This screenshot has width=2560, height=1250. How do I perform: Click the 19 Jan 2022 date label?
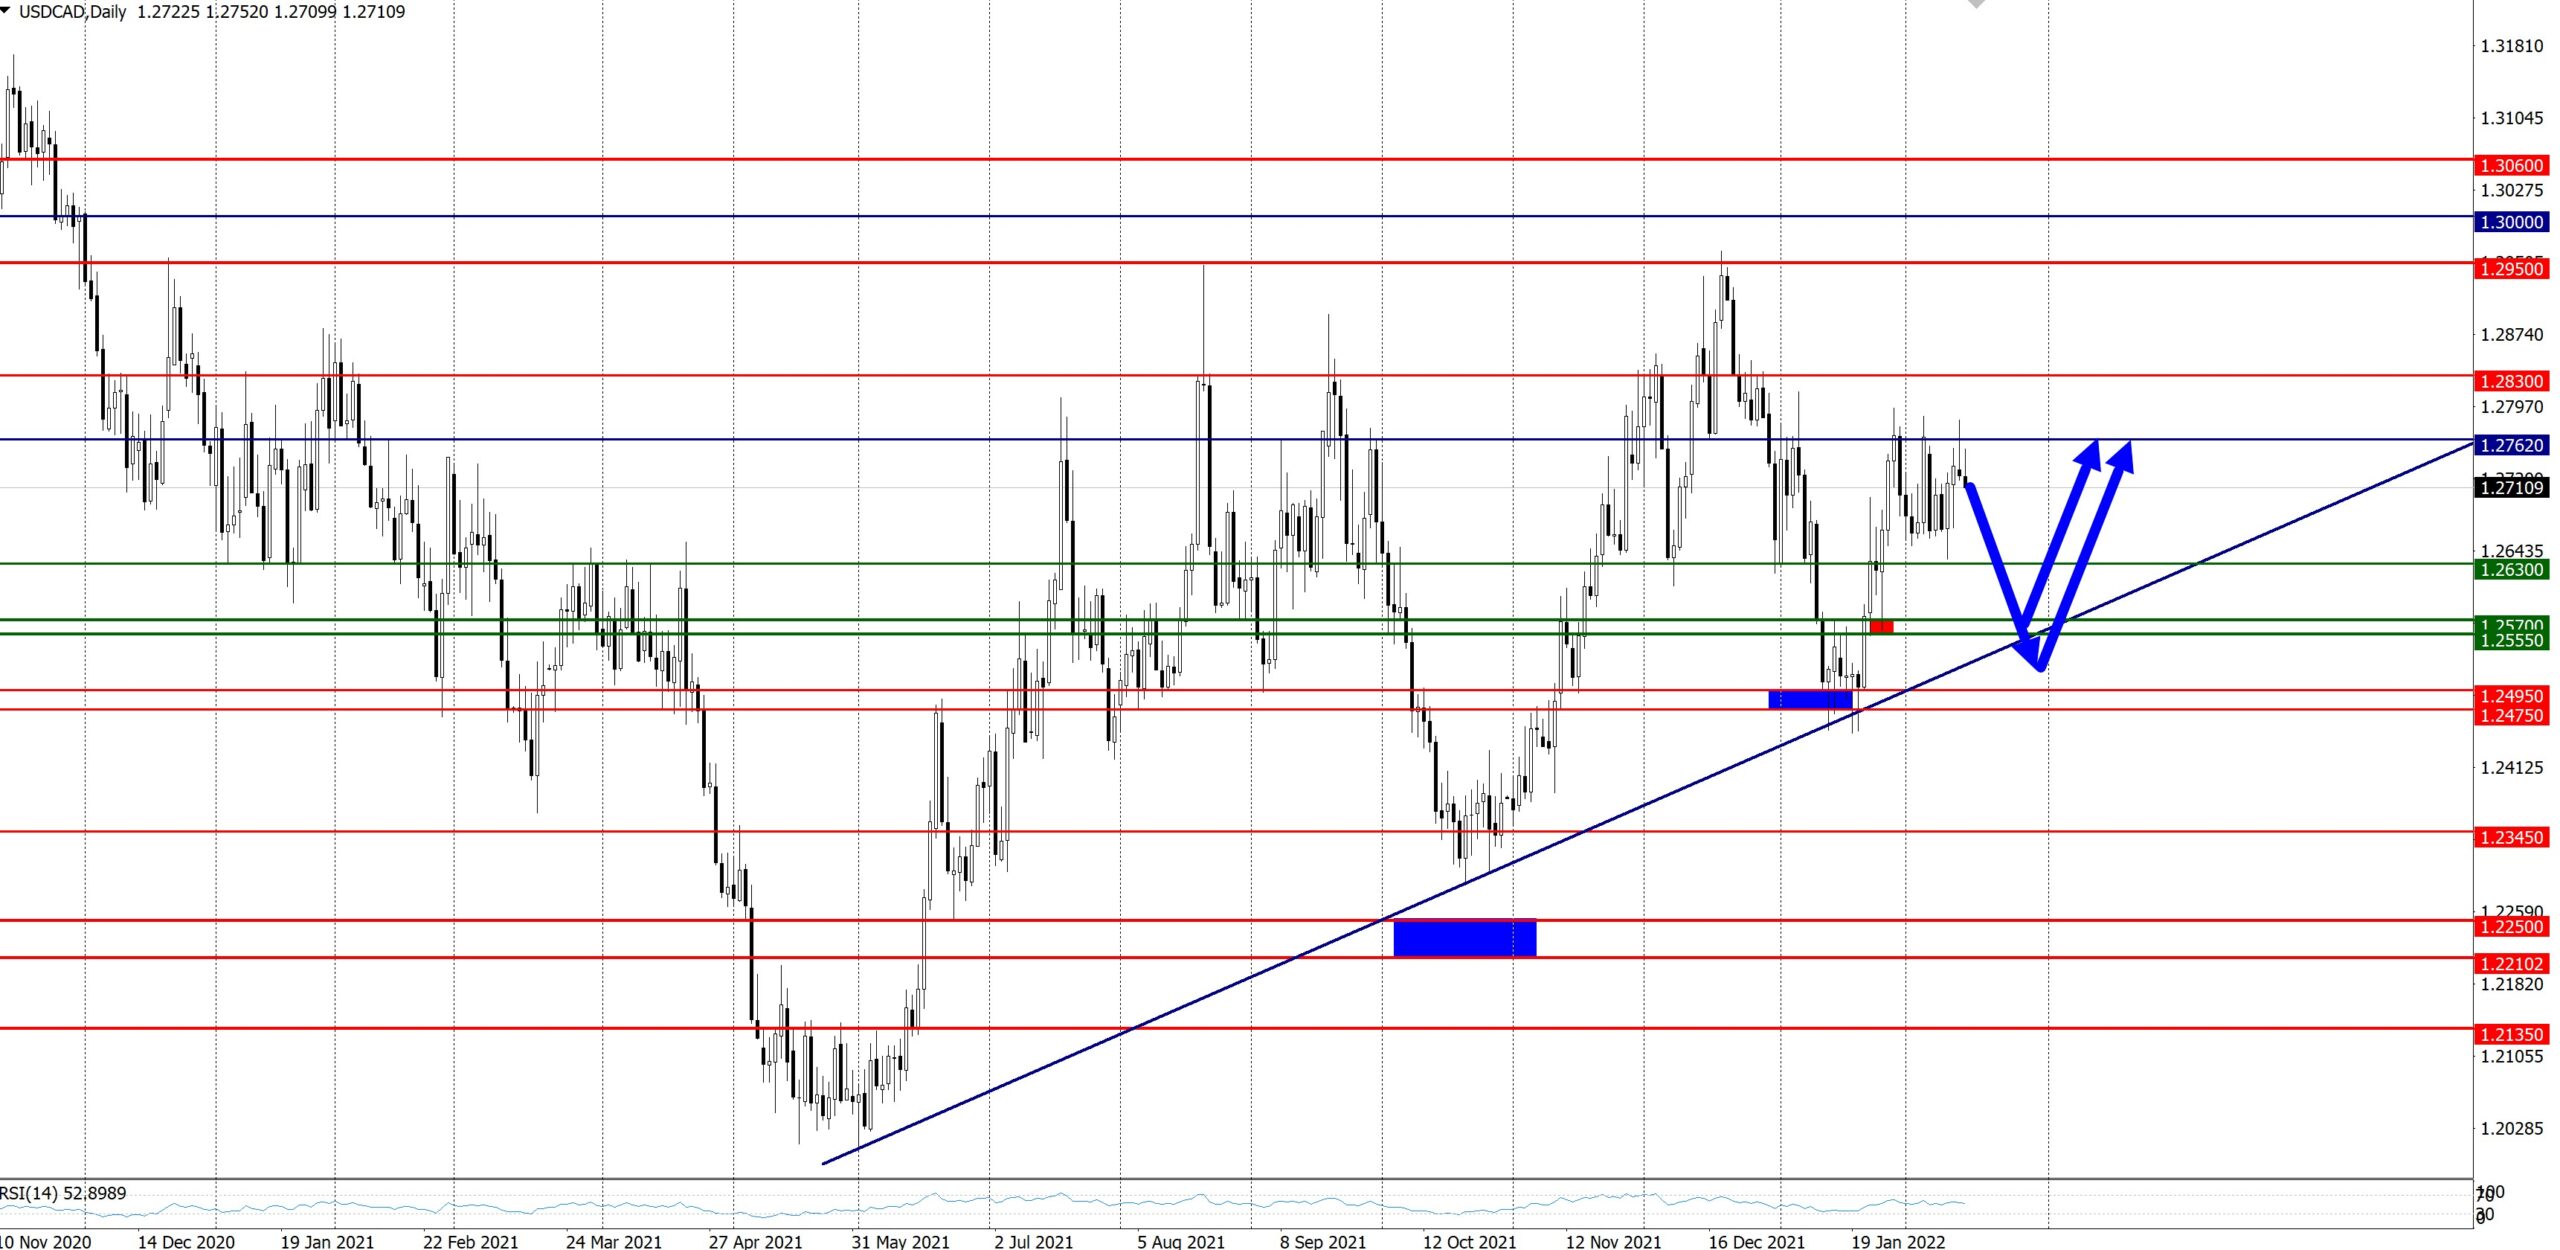click(1898, 1241)
